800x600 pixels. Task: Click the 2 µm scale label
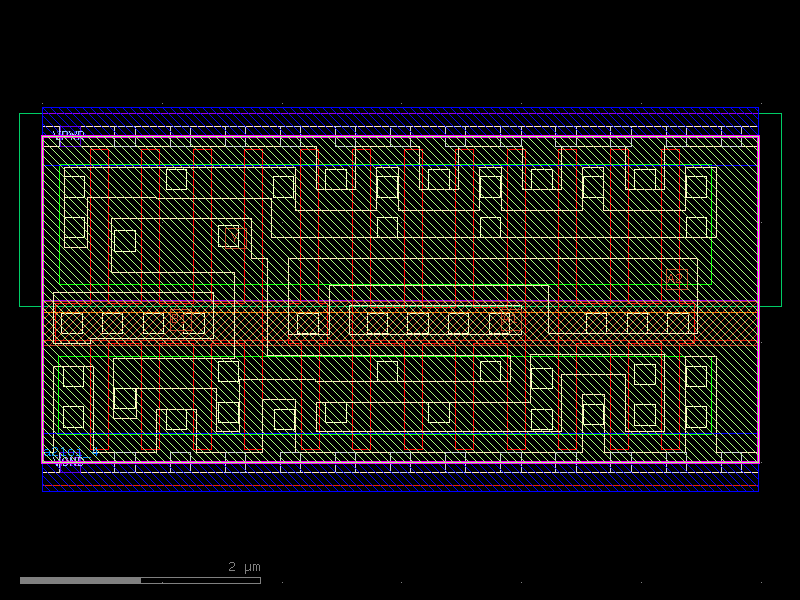coord(244,567)
